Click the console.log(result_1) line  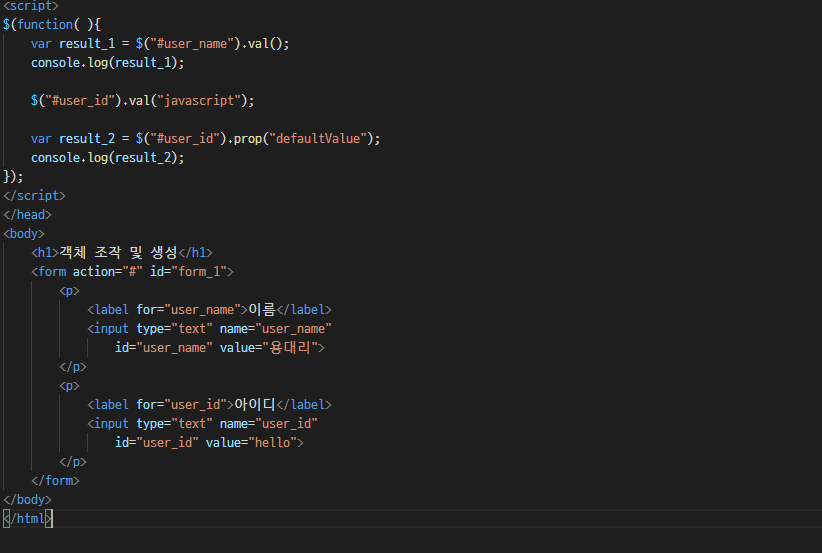tap(107, 62)
